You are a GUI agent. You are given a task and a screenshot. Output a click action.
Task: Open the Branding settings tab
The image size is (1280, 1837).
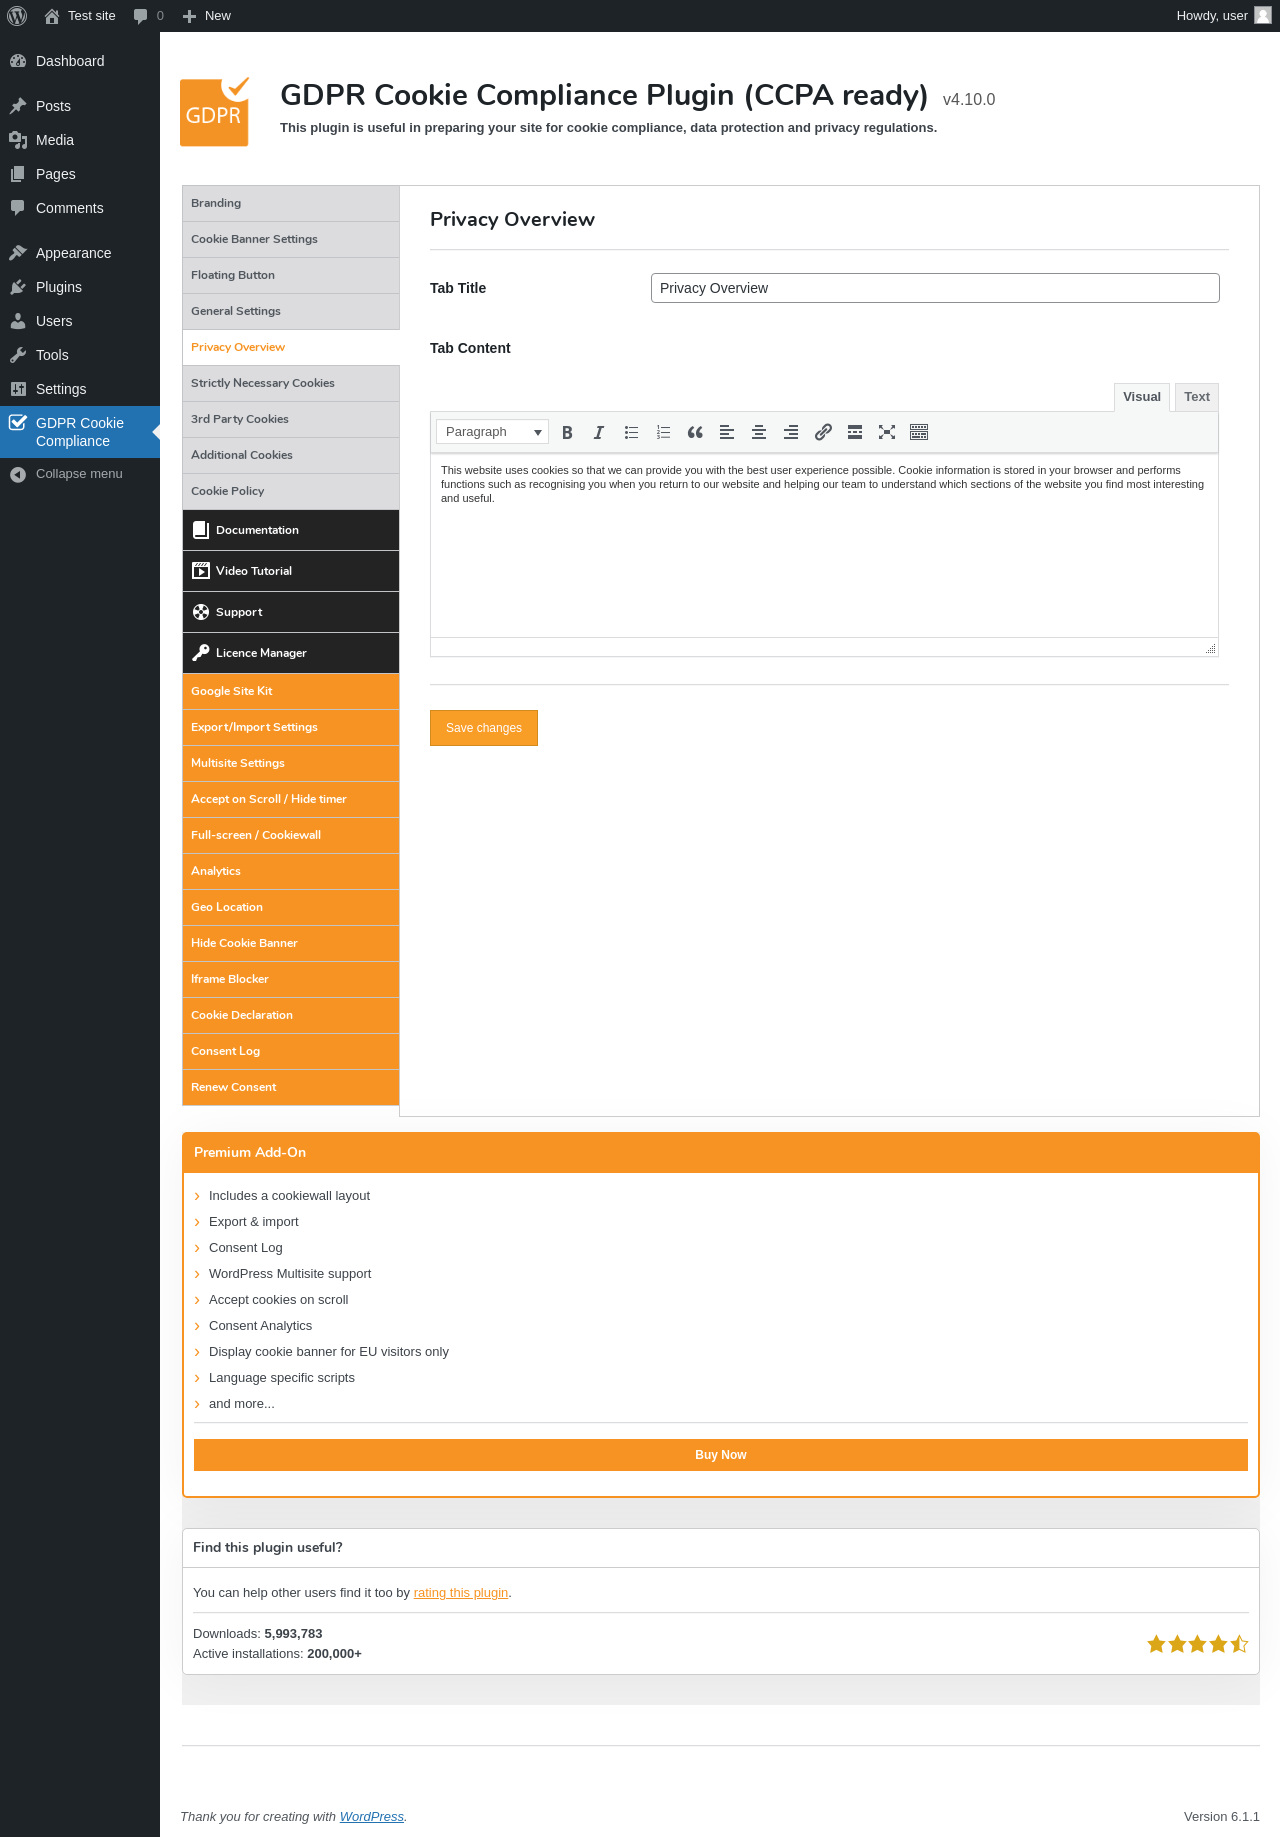click(291, 203)
